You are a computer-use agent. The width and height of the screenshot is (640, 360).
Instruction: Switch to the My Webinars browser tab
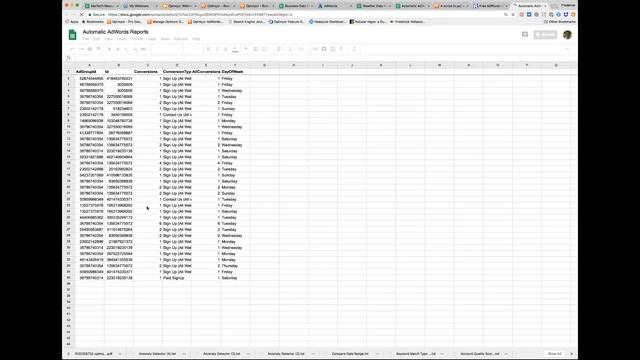point(140,6)
